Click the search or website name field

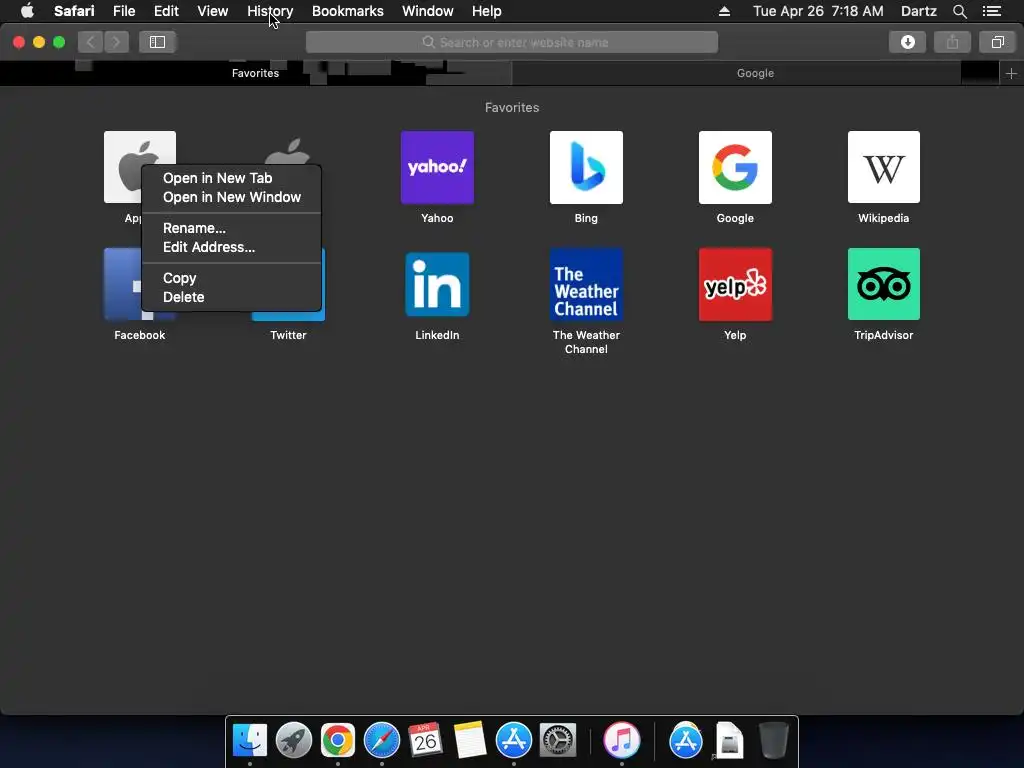coord(512,42)
